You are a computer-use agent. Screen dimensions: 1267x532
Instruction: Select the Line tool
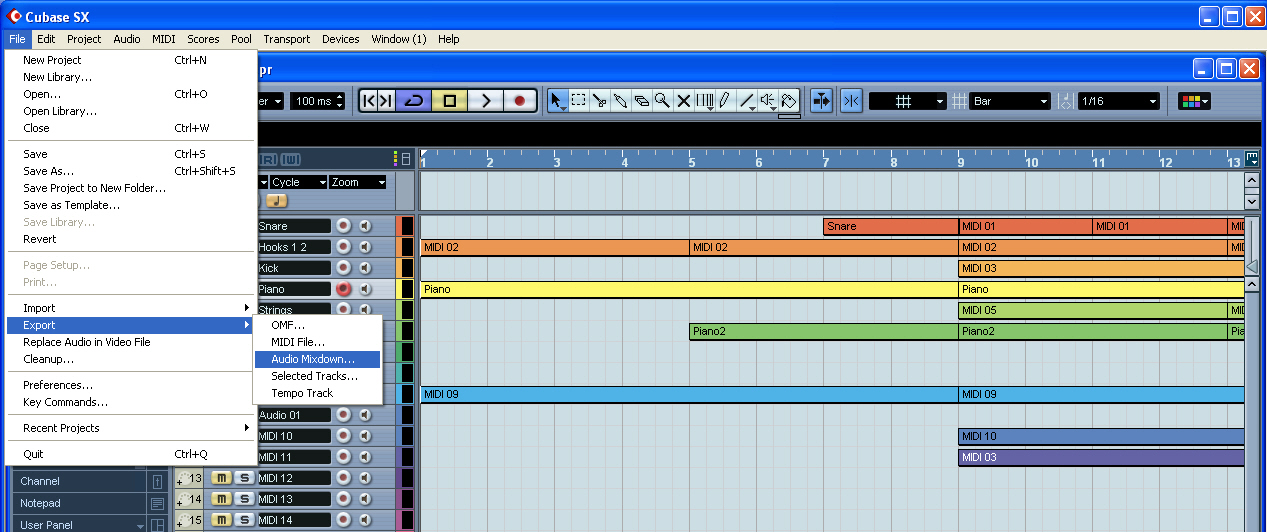(746, 101)
